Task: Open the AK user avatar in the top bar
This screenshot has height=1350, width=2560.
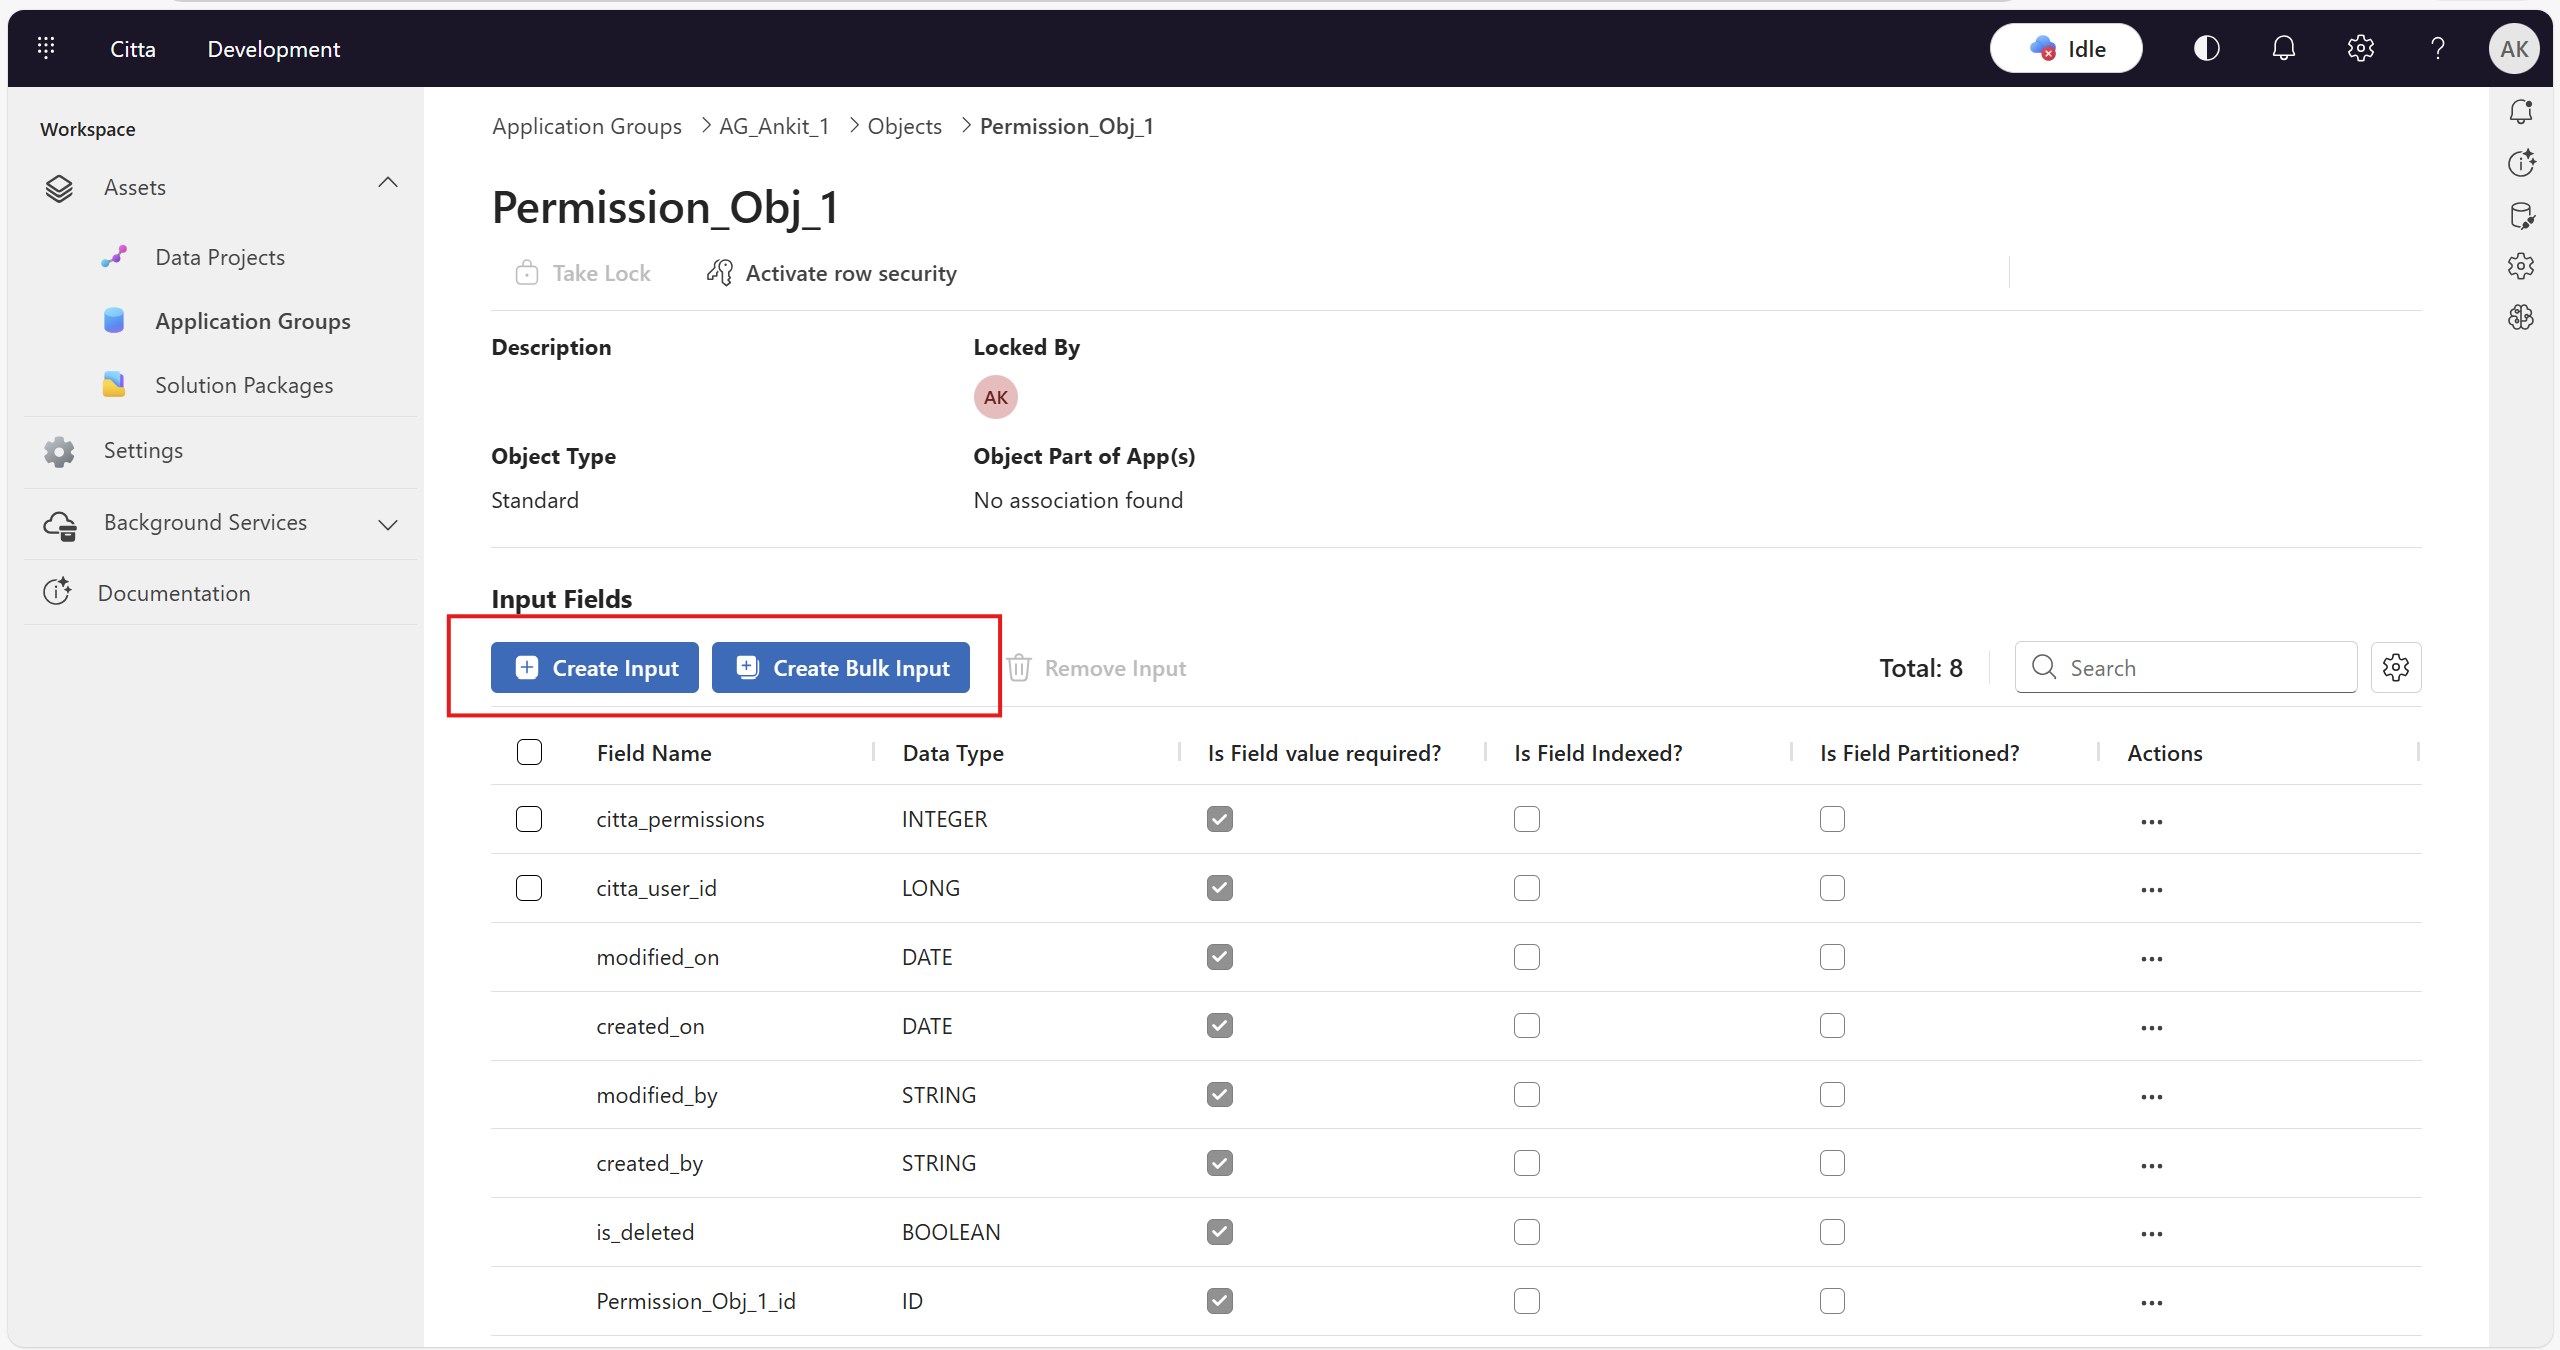Action: [x=2513, y=48]
